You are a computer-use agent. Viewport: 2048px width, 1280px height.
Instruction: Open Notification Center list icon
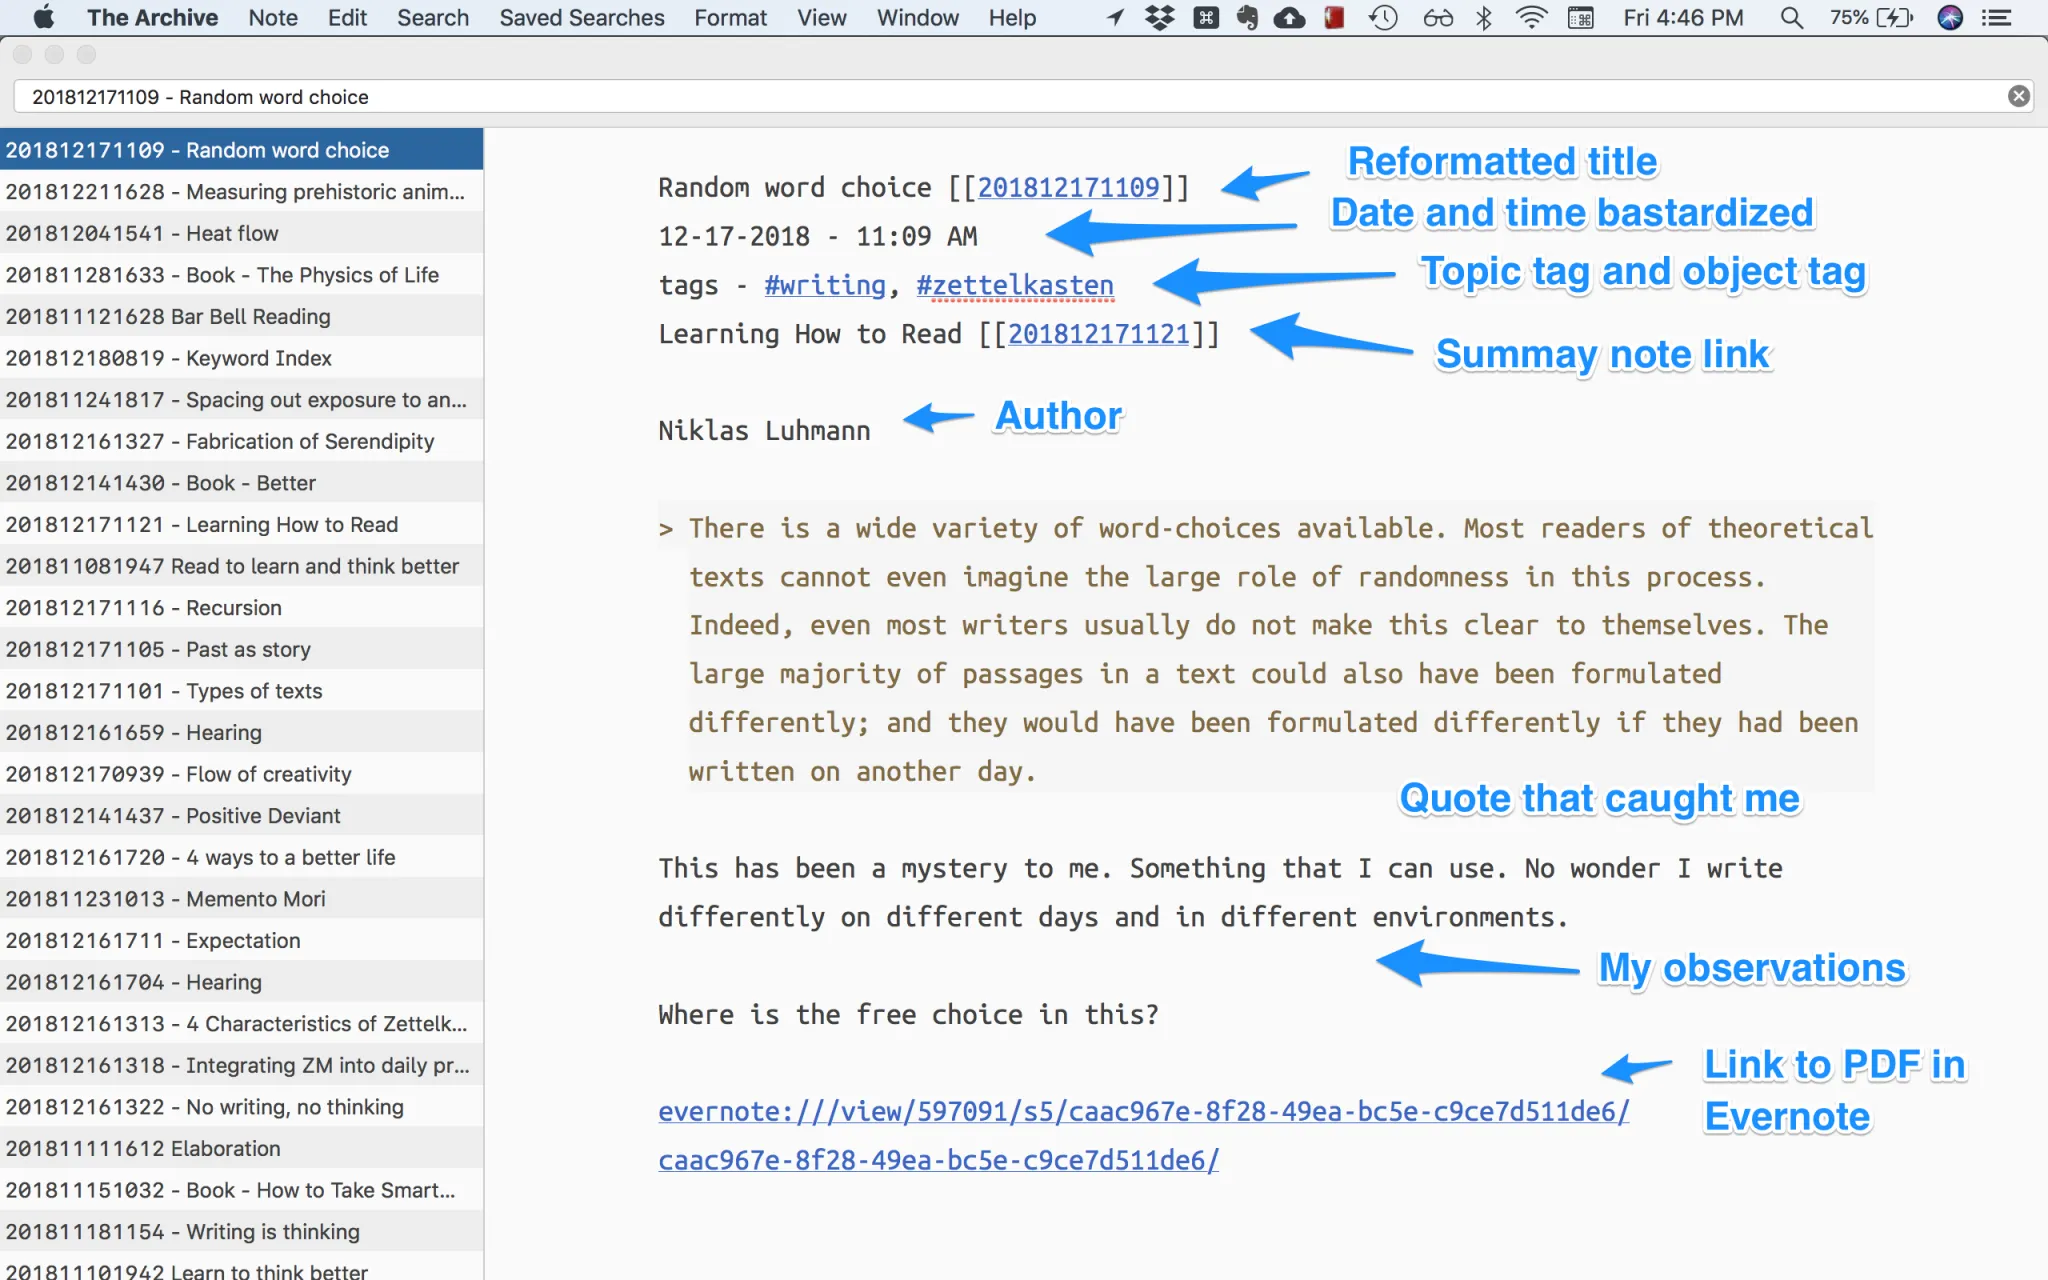[1997, 17]
